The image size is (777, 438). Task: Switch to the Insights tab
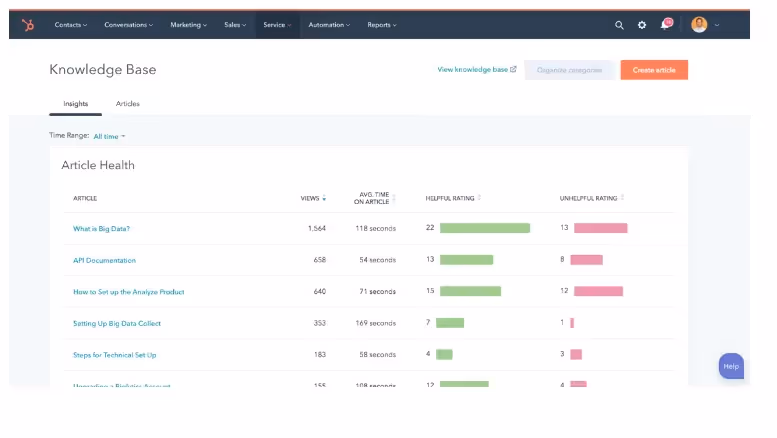pos(75,104)
